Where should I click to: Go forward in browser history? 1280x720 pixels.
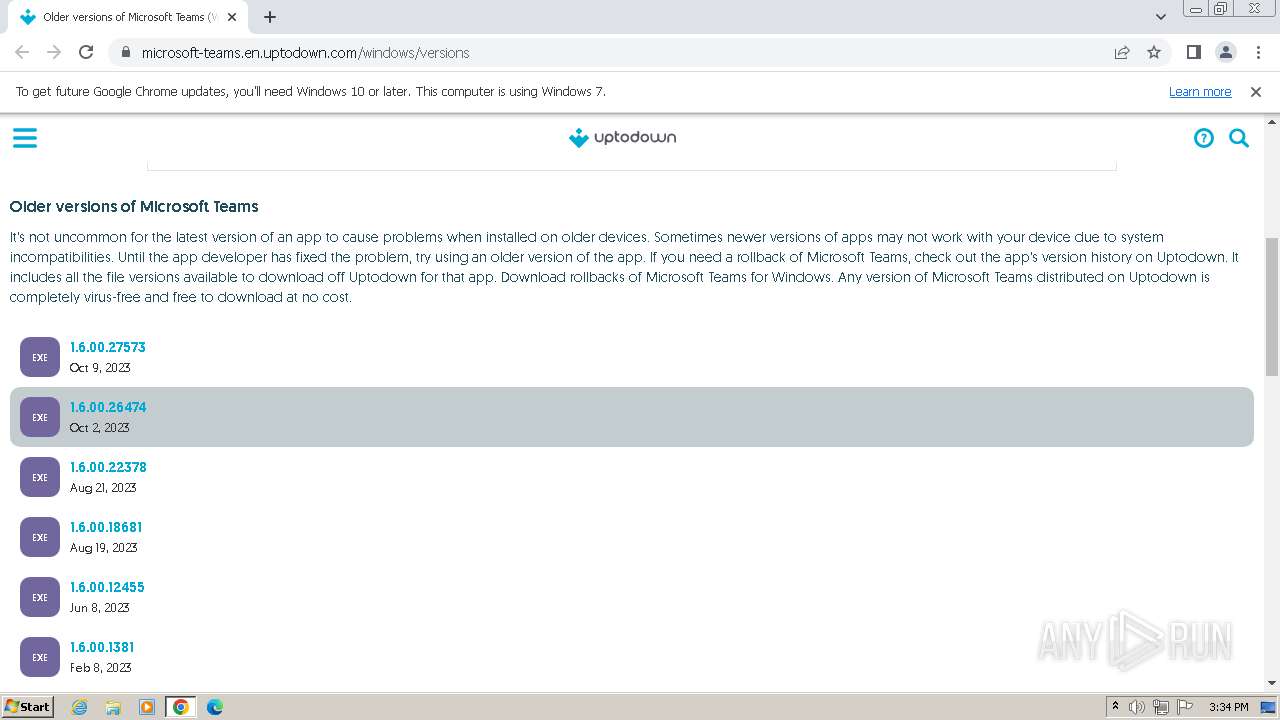[x=54, y=52]
